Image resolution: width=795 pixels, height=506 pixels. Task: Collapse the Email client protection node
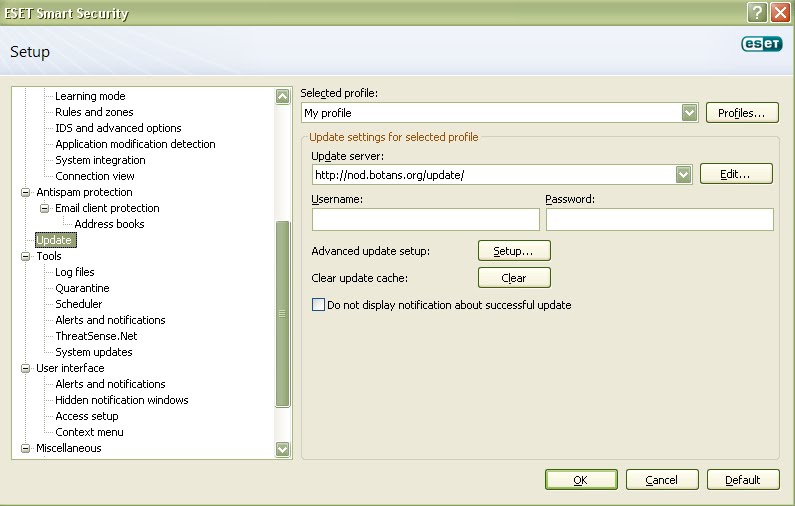[x=44, y=208]
